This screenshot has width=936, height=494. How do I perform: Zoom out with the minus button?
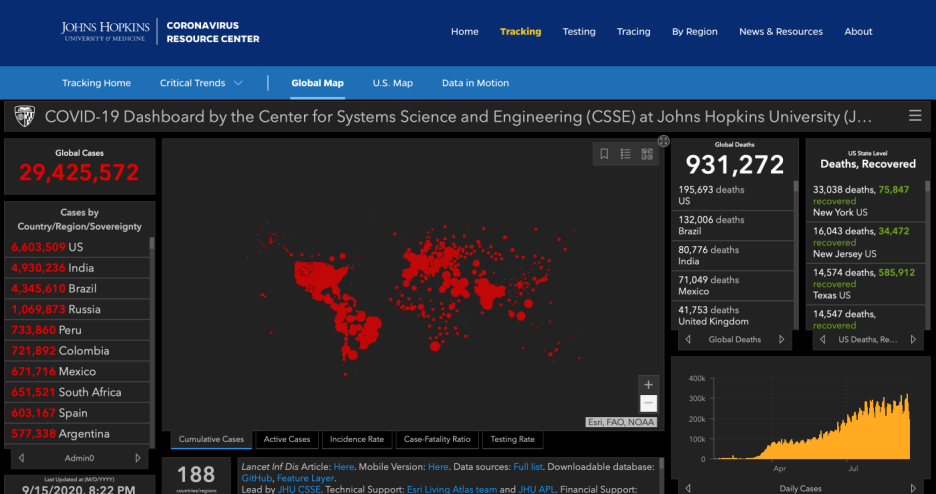coord(648,404)
